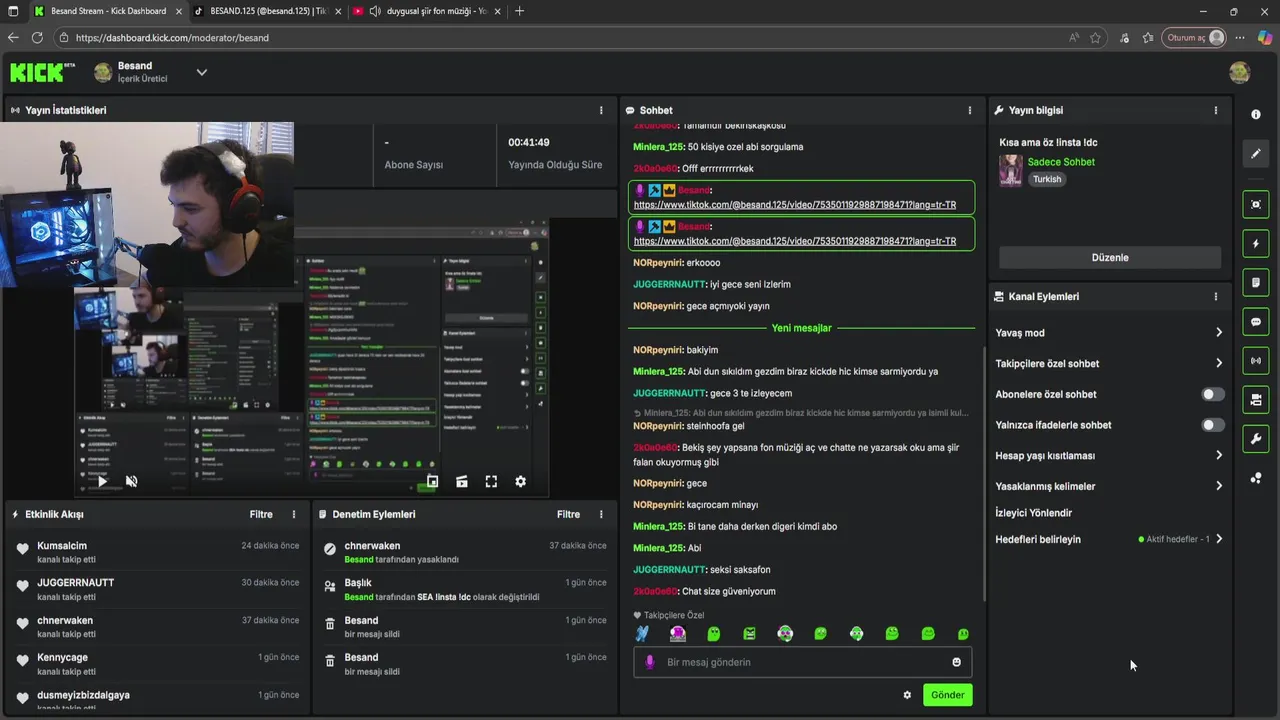Expand channel dropdown next to Besand

(x=201, y=72)
